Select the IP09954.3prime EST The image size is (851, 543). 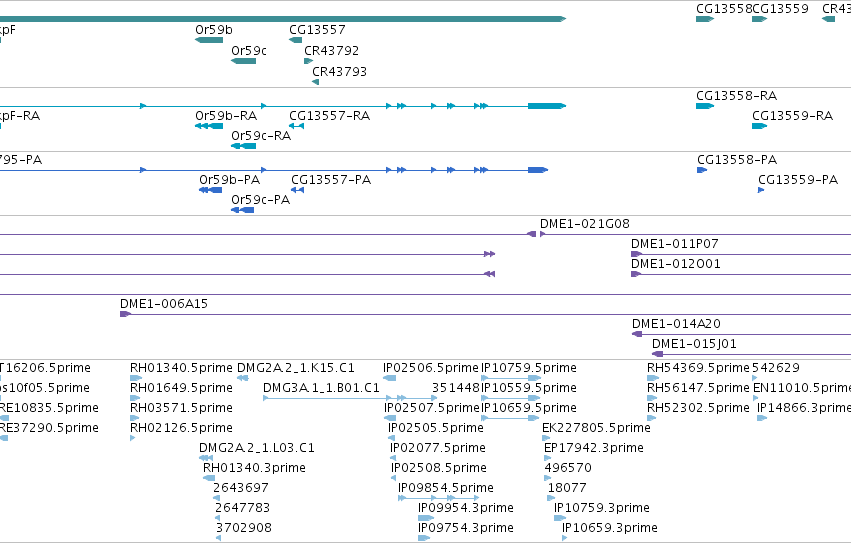click(426, 518)
